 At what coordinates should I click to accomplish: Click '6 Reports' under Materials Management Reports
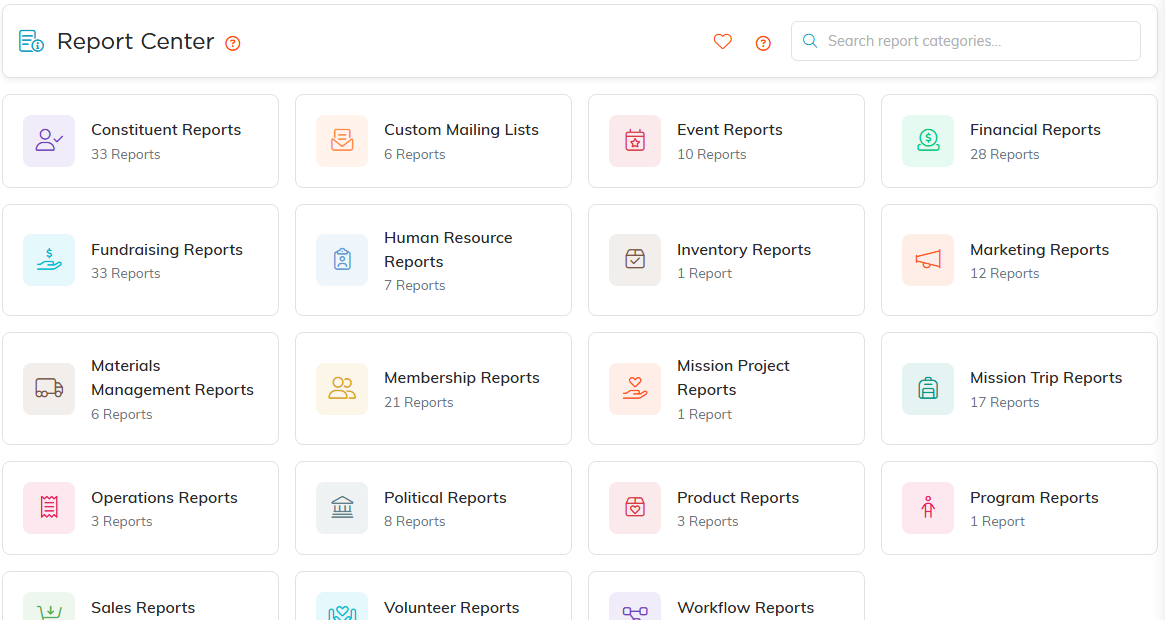pyautogui.click(x=122, y=415)
